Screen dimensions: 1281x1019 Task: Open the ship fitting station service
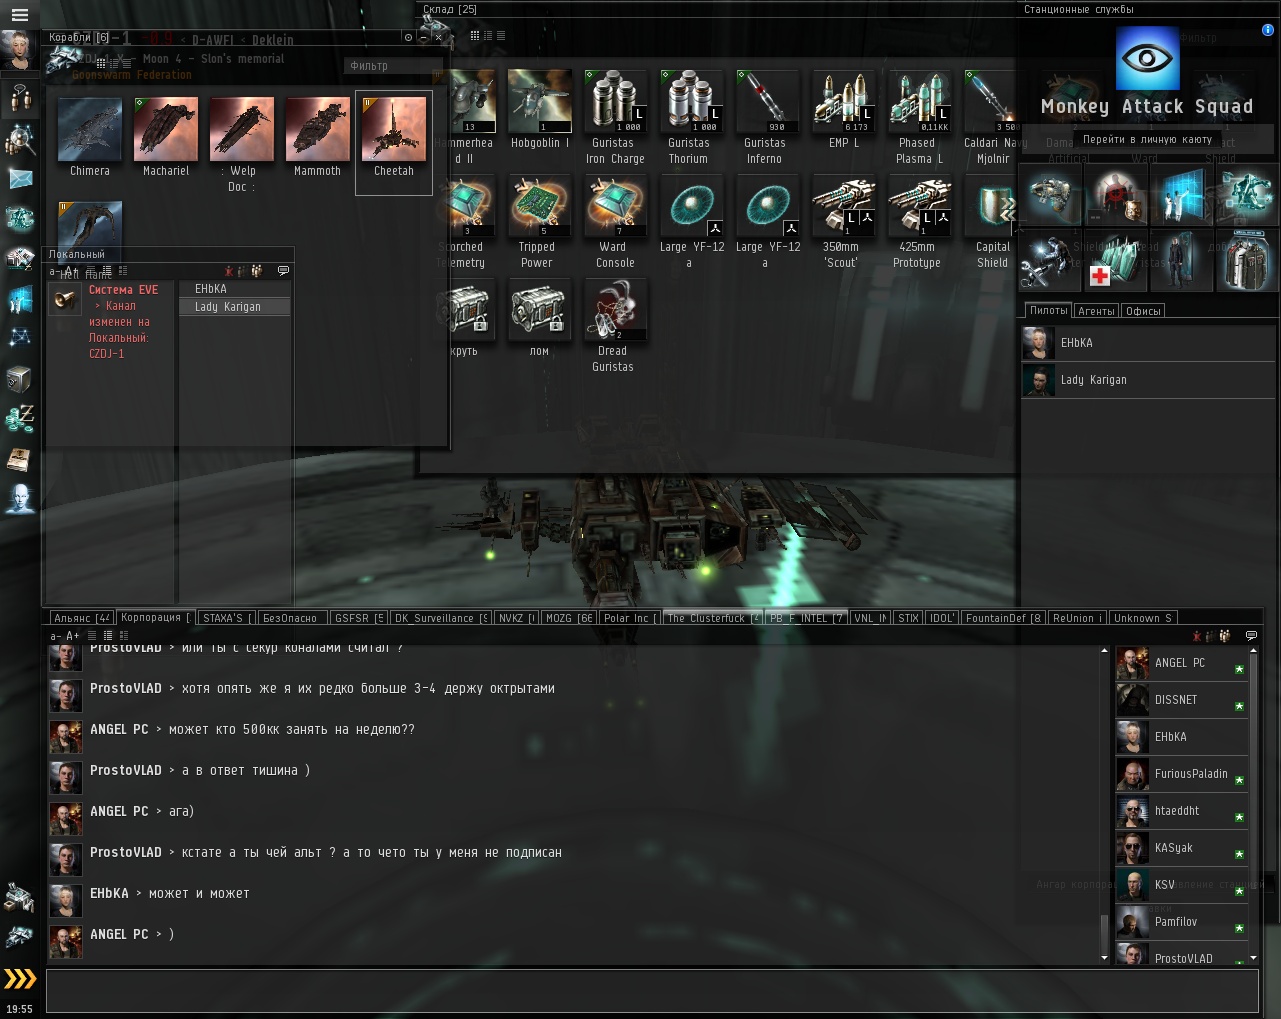click(x=1051, y=195)
